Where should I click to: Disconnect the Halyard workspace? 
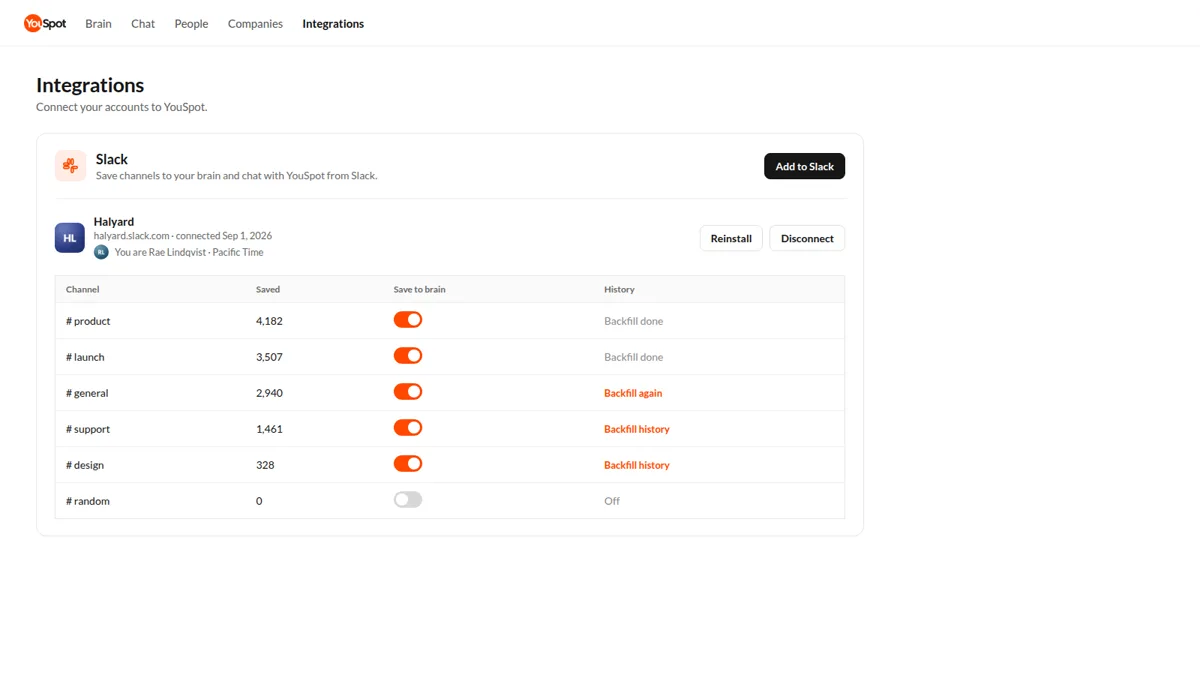pyautogui.click(x=807, y=238)
